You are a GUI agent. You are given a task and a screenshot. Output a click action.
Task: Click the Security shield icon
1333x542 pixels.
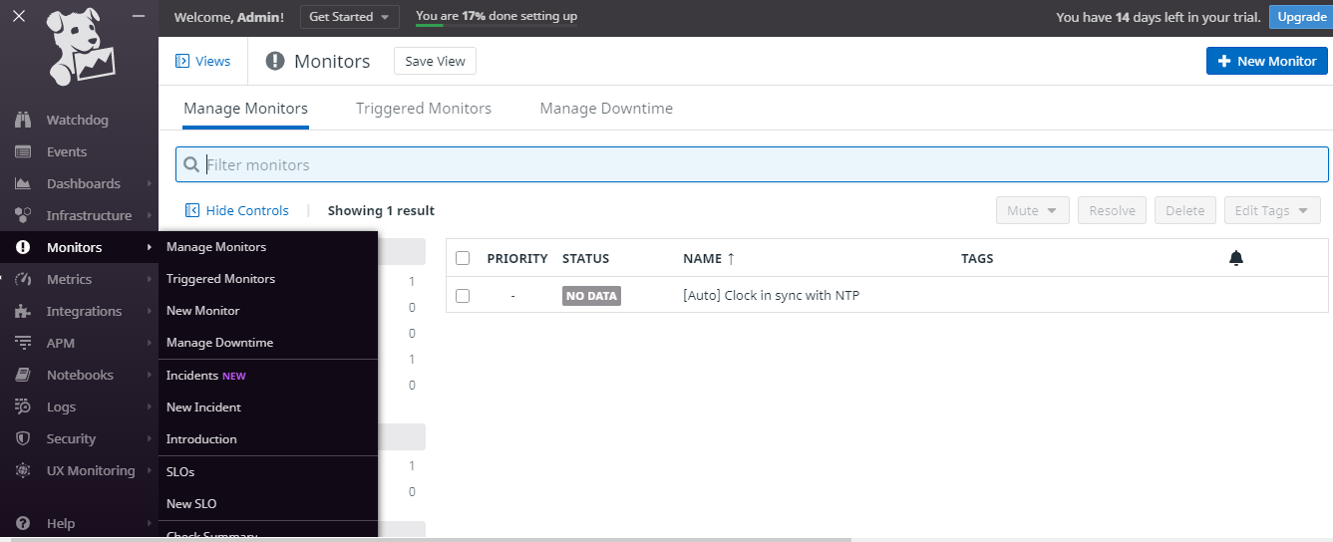pos(23,439)
